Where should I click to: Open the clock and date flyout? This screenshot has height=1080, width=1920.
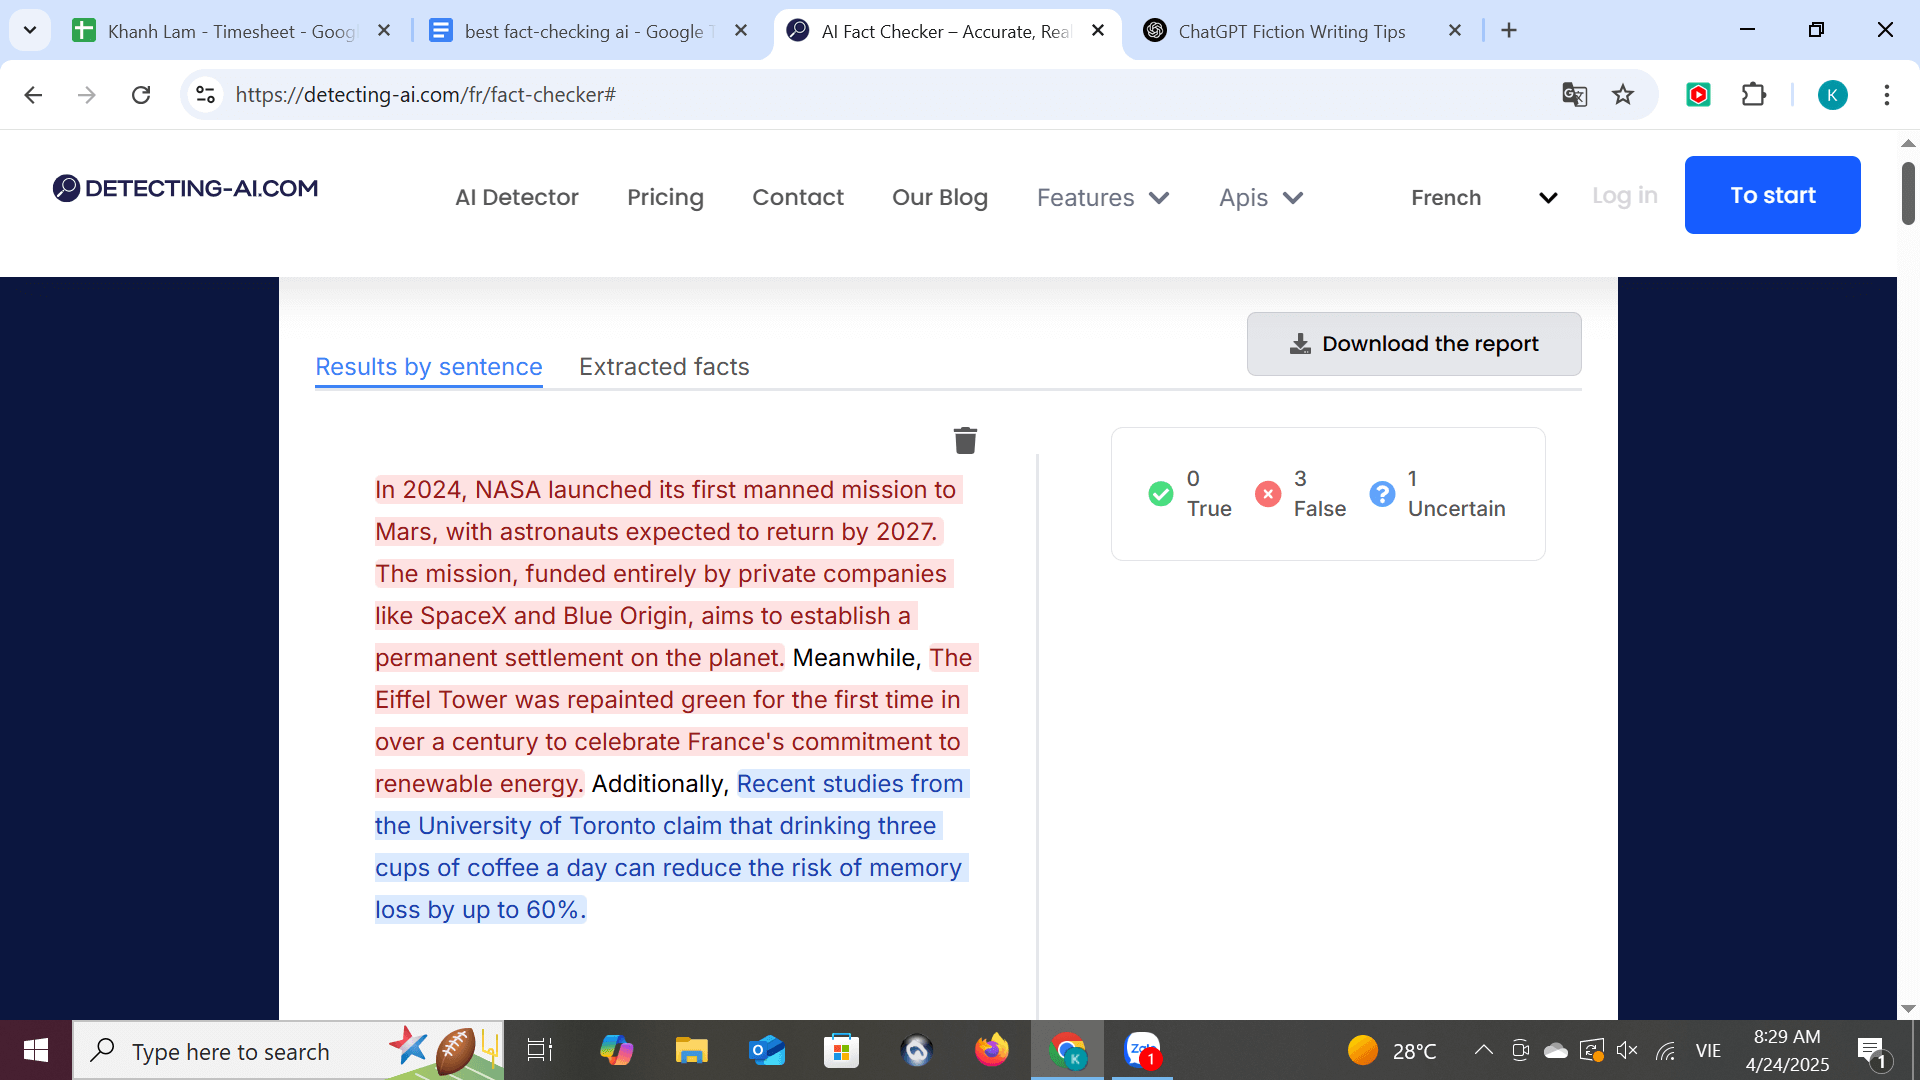(1787, 1051)
